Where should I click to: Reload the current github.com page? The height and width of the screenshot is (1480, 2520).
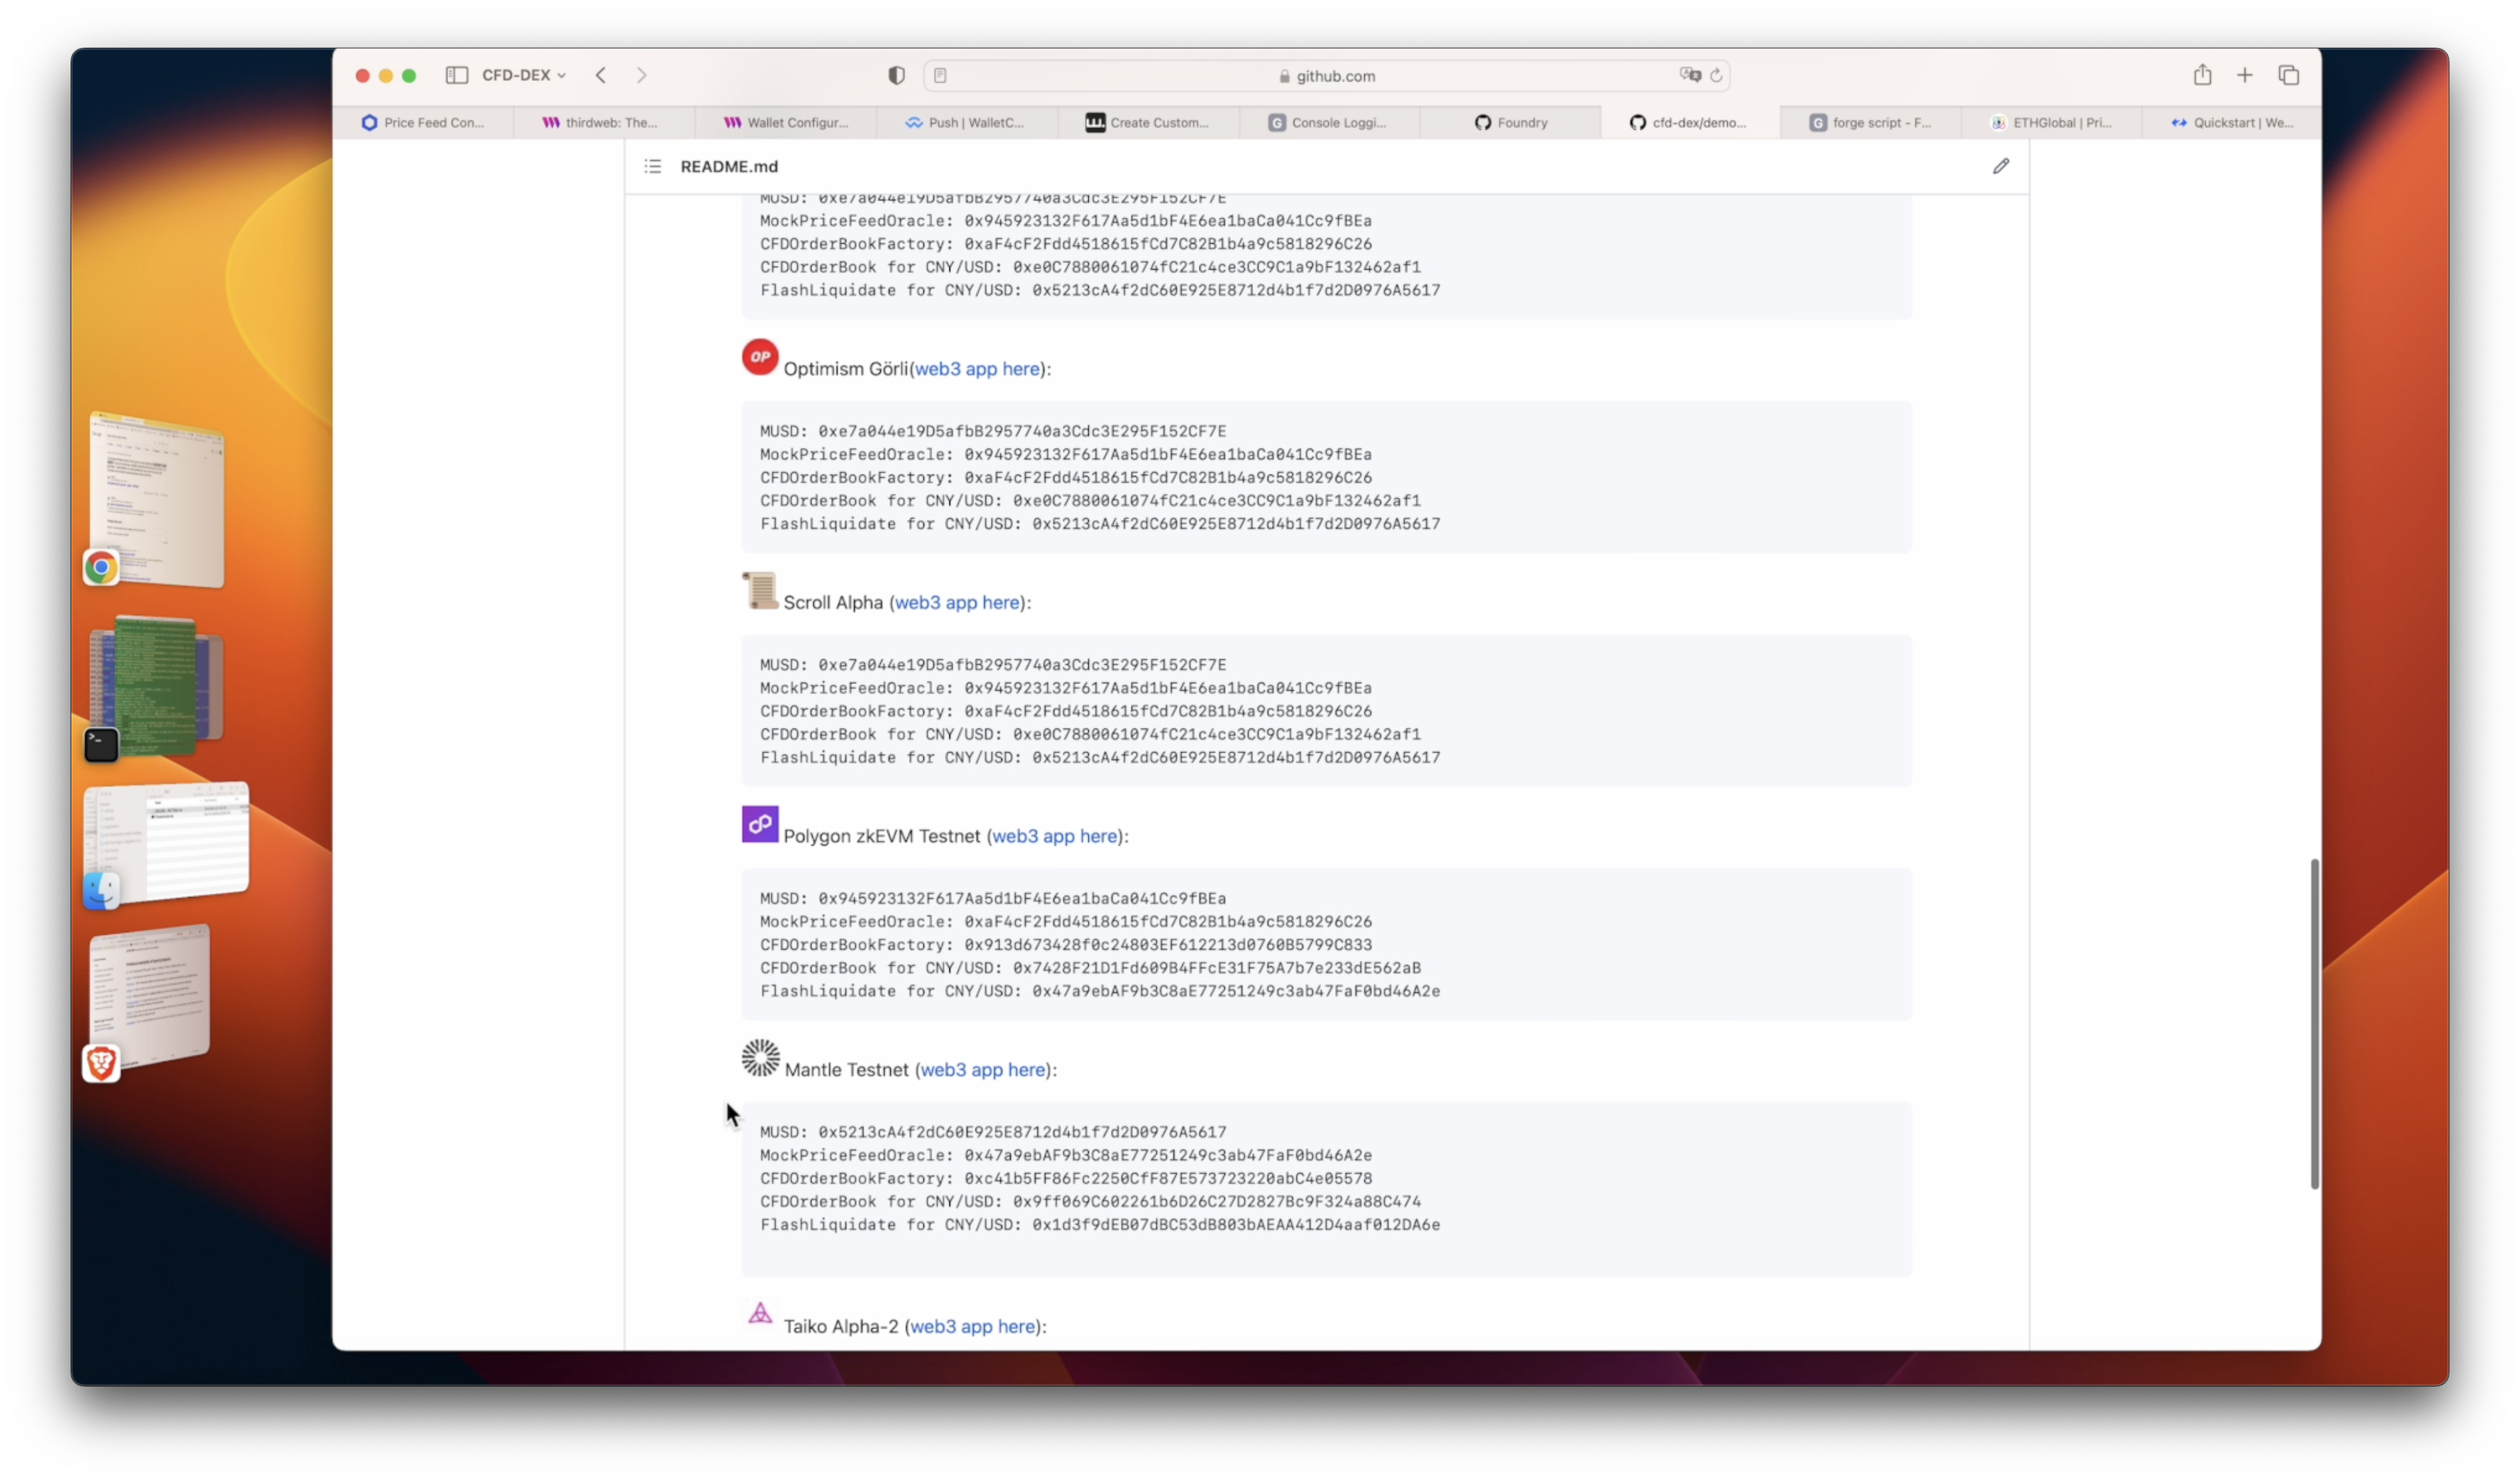1716,75
